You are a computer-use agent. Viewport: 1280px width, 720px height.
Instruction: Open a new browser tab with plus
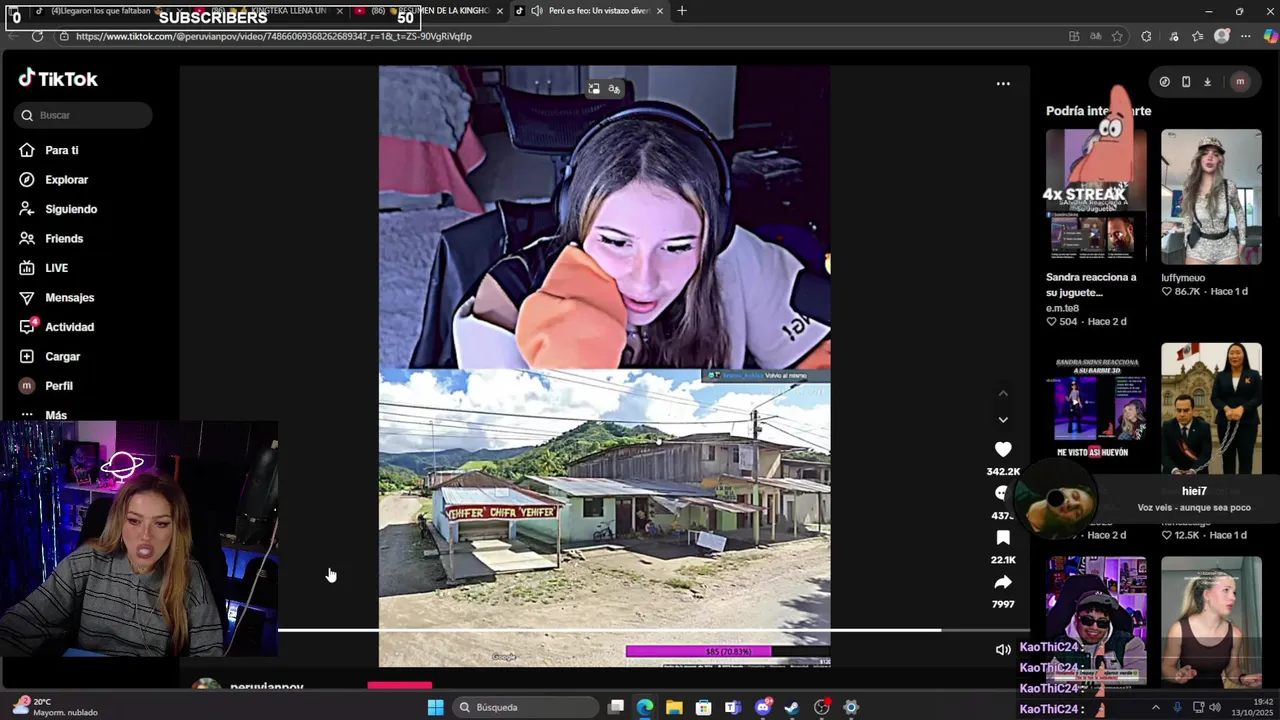pos(682,11)
